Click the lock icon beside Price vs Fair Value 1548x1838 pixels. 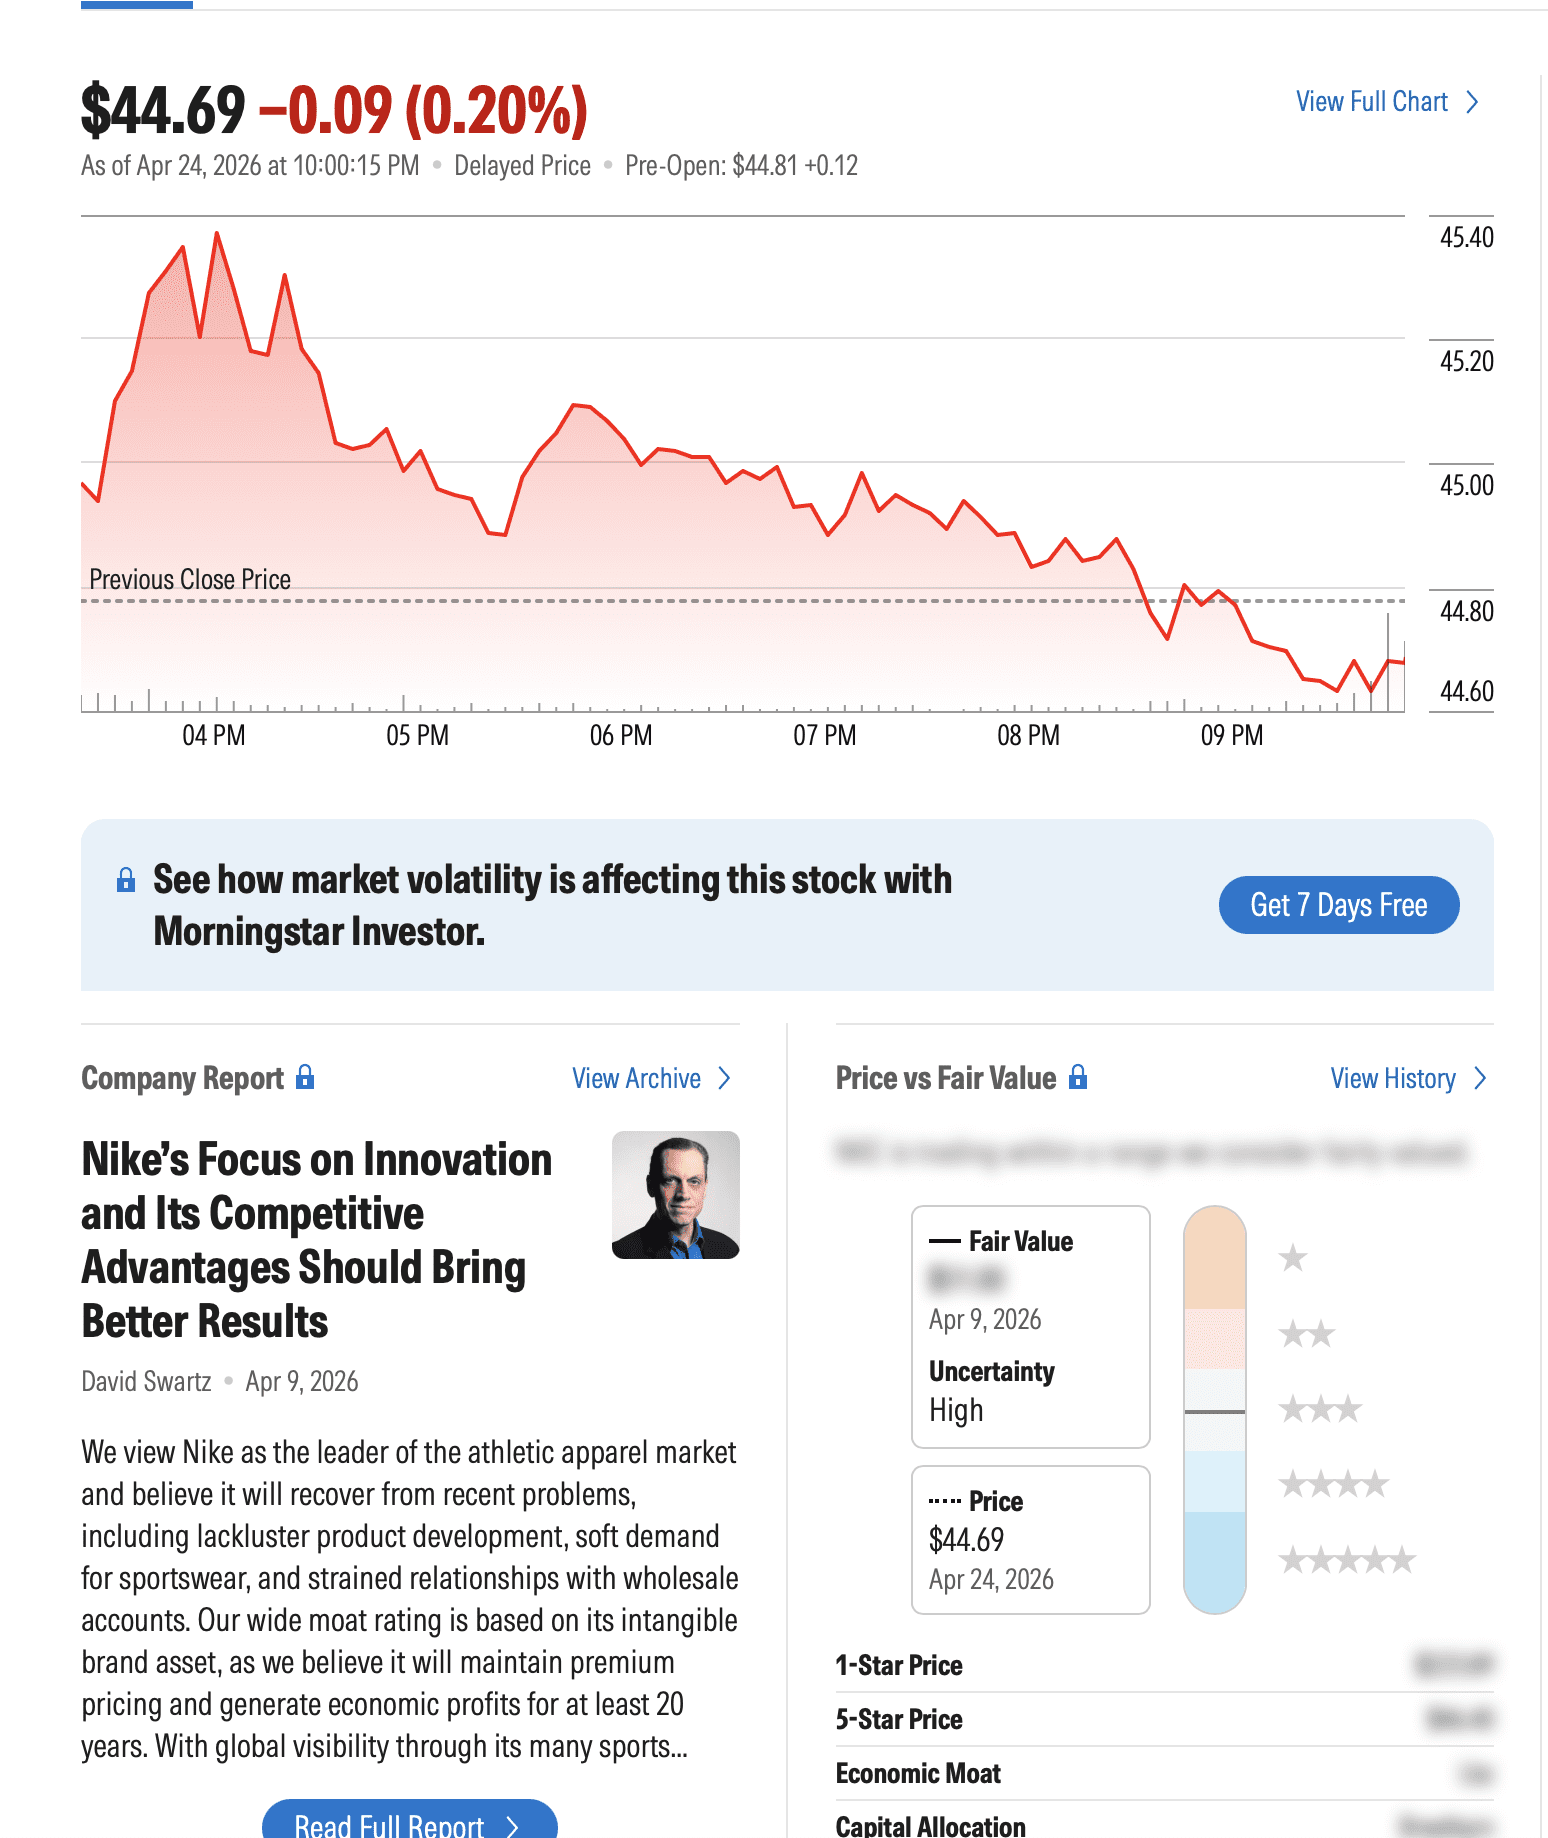(x=1078, y=1077)
